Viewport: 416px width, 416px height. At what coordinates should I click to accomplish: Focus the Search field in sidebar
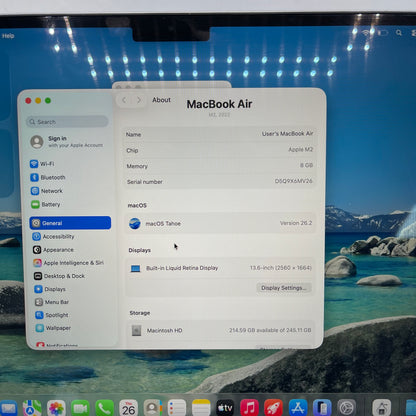click(x=67, y=122)
